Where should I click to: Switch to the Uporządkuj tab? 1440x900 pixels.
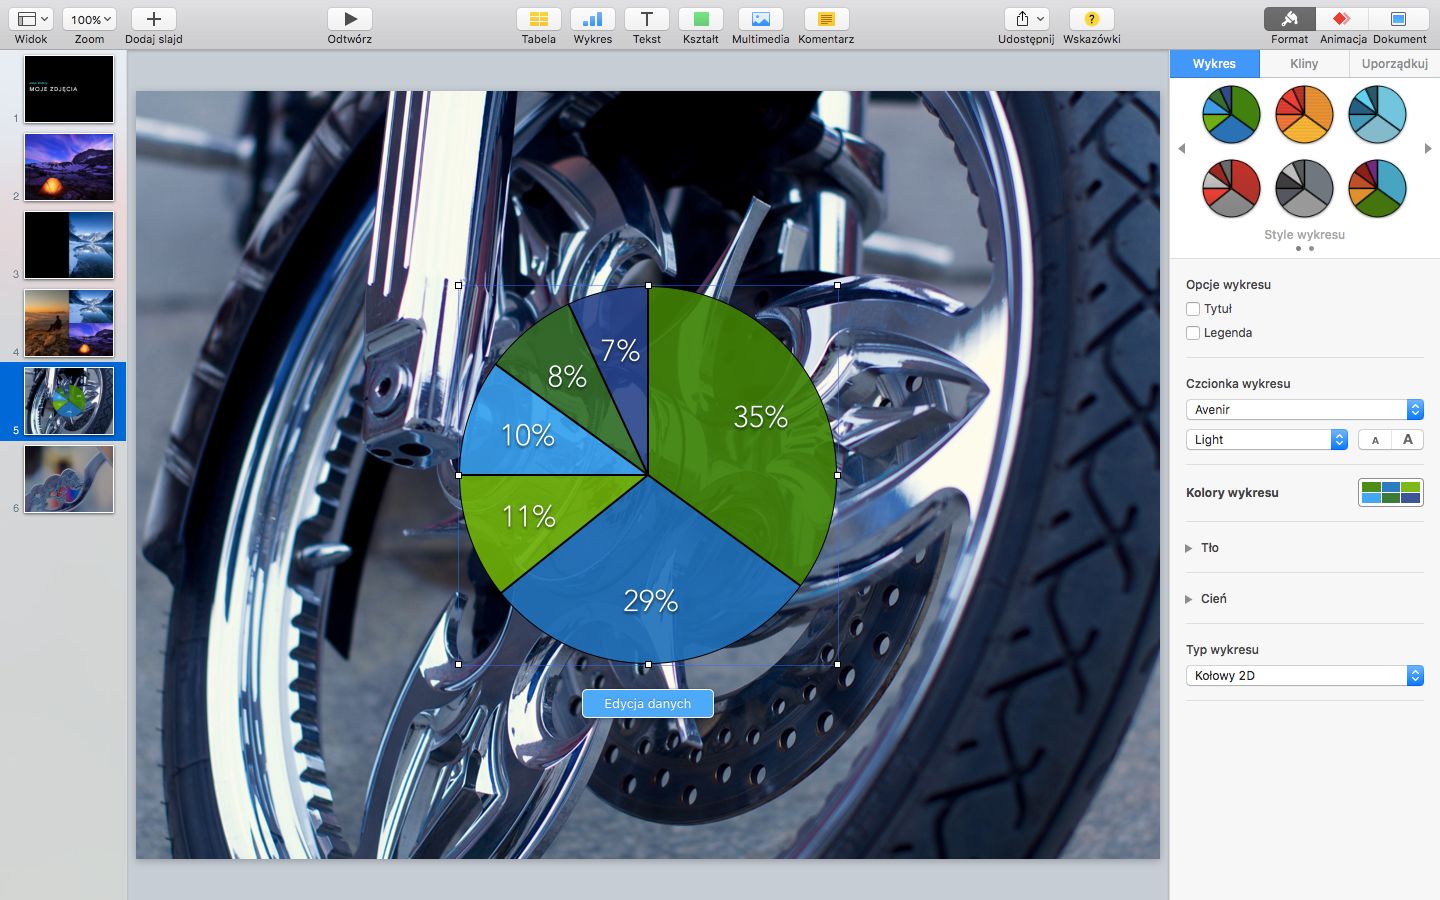1394,63
